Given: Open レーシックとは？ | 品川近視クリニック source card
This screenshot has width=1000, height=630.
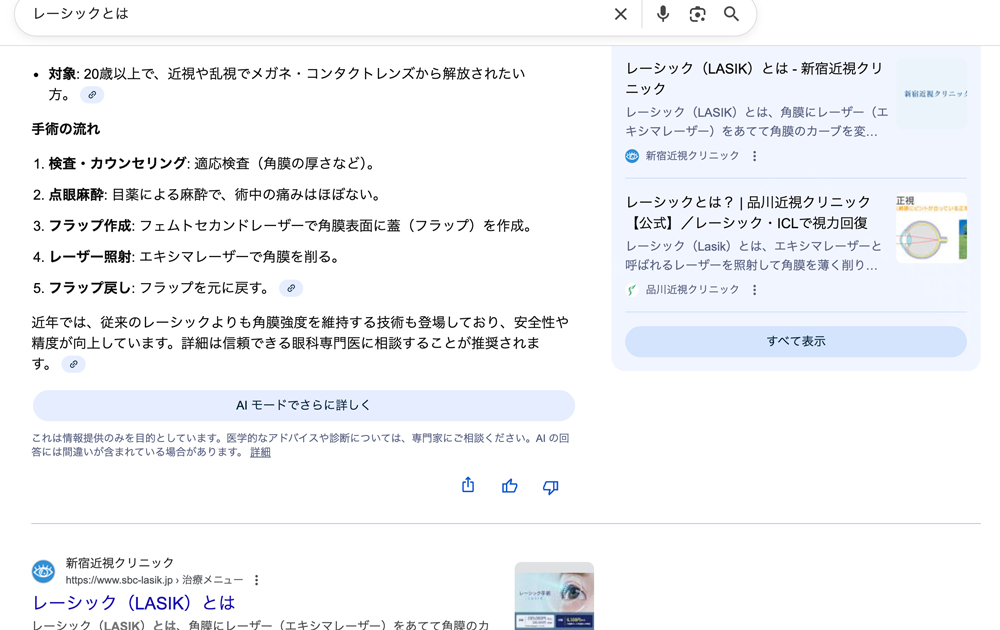Looking at the screenshot, I should [748, 212].
